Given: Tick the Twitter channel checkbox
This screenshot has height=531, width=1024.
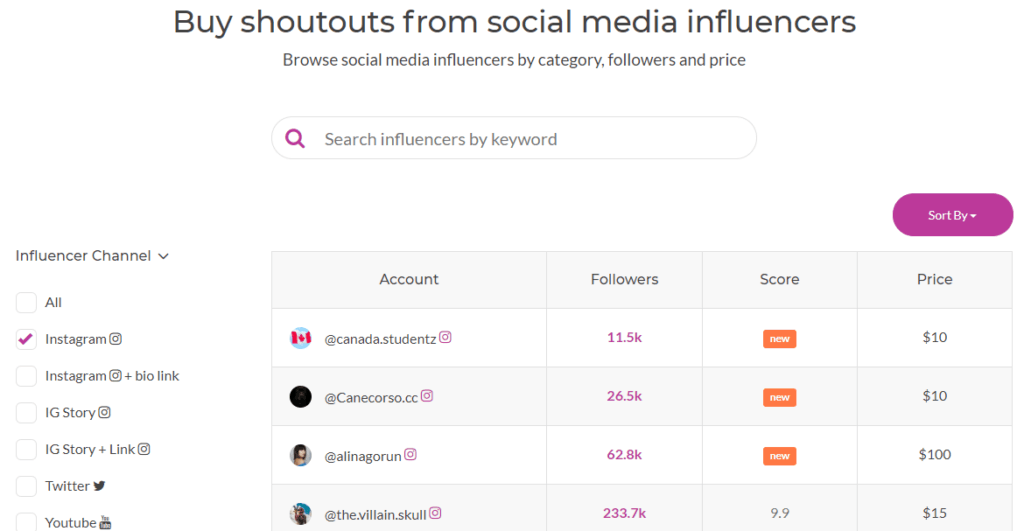Looking at the screenshot, I should [x=26, y=486].
